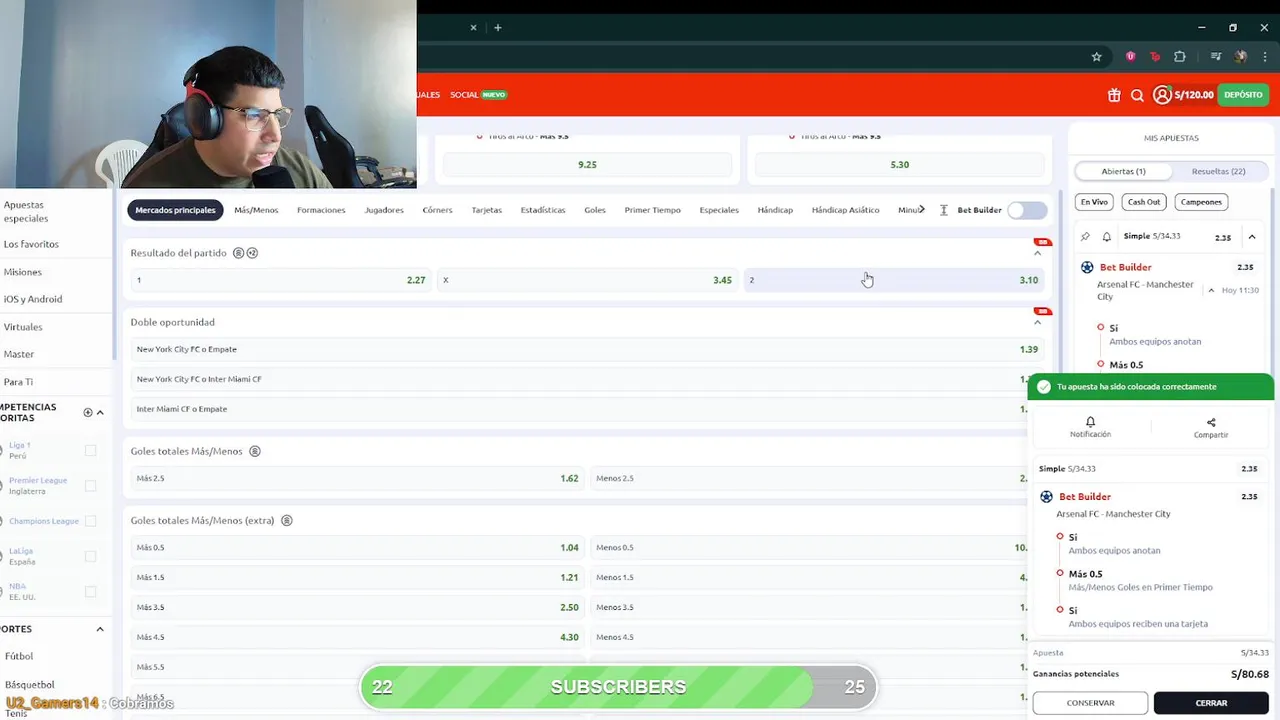Image resolution: width=1280 pixels, height=720 pixels.
Task: Click the Campeones filter button
Action: tap(1201, 202)
